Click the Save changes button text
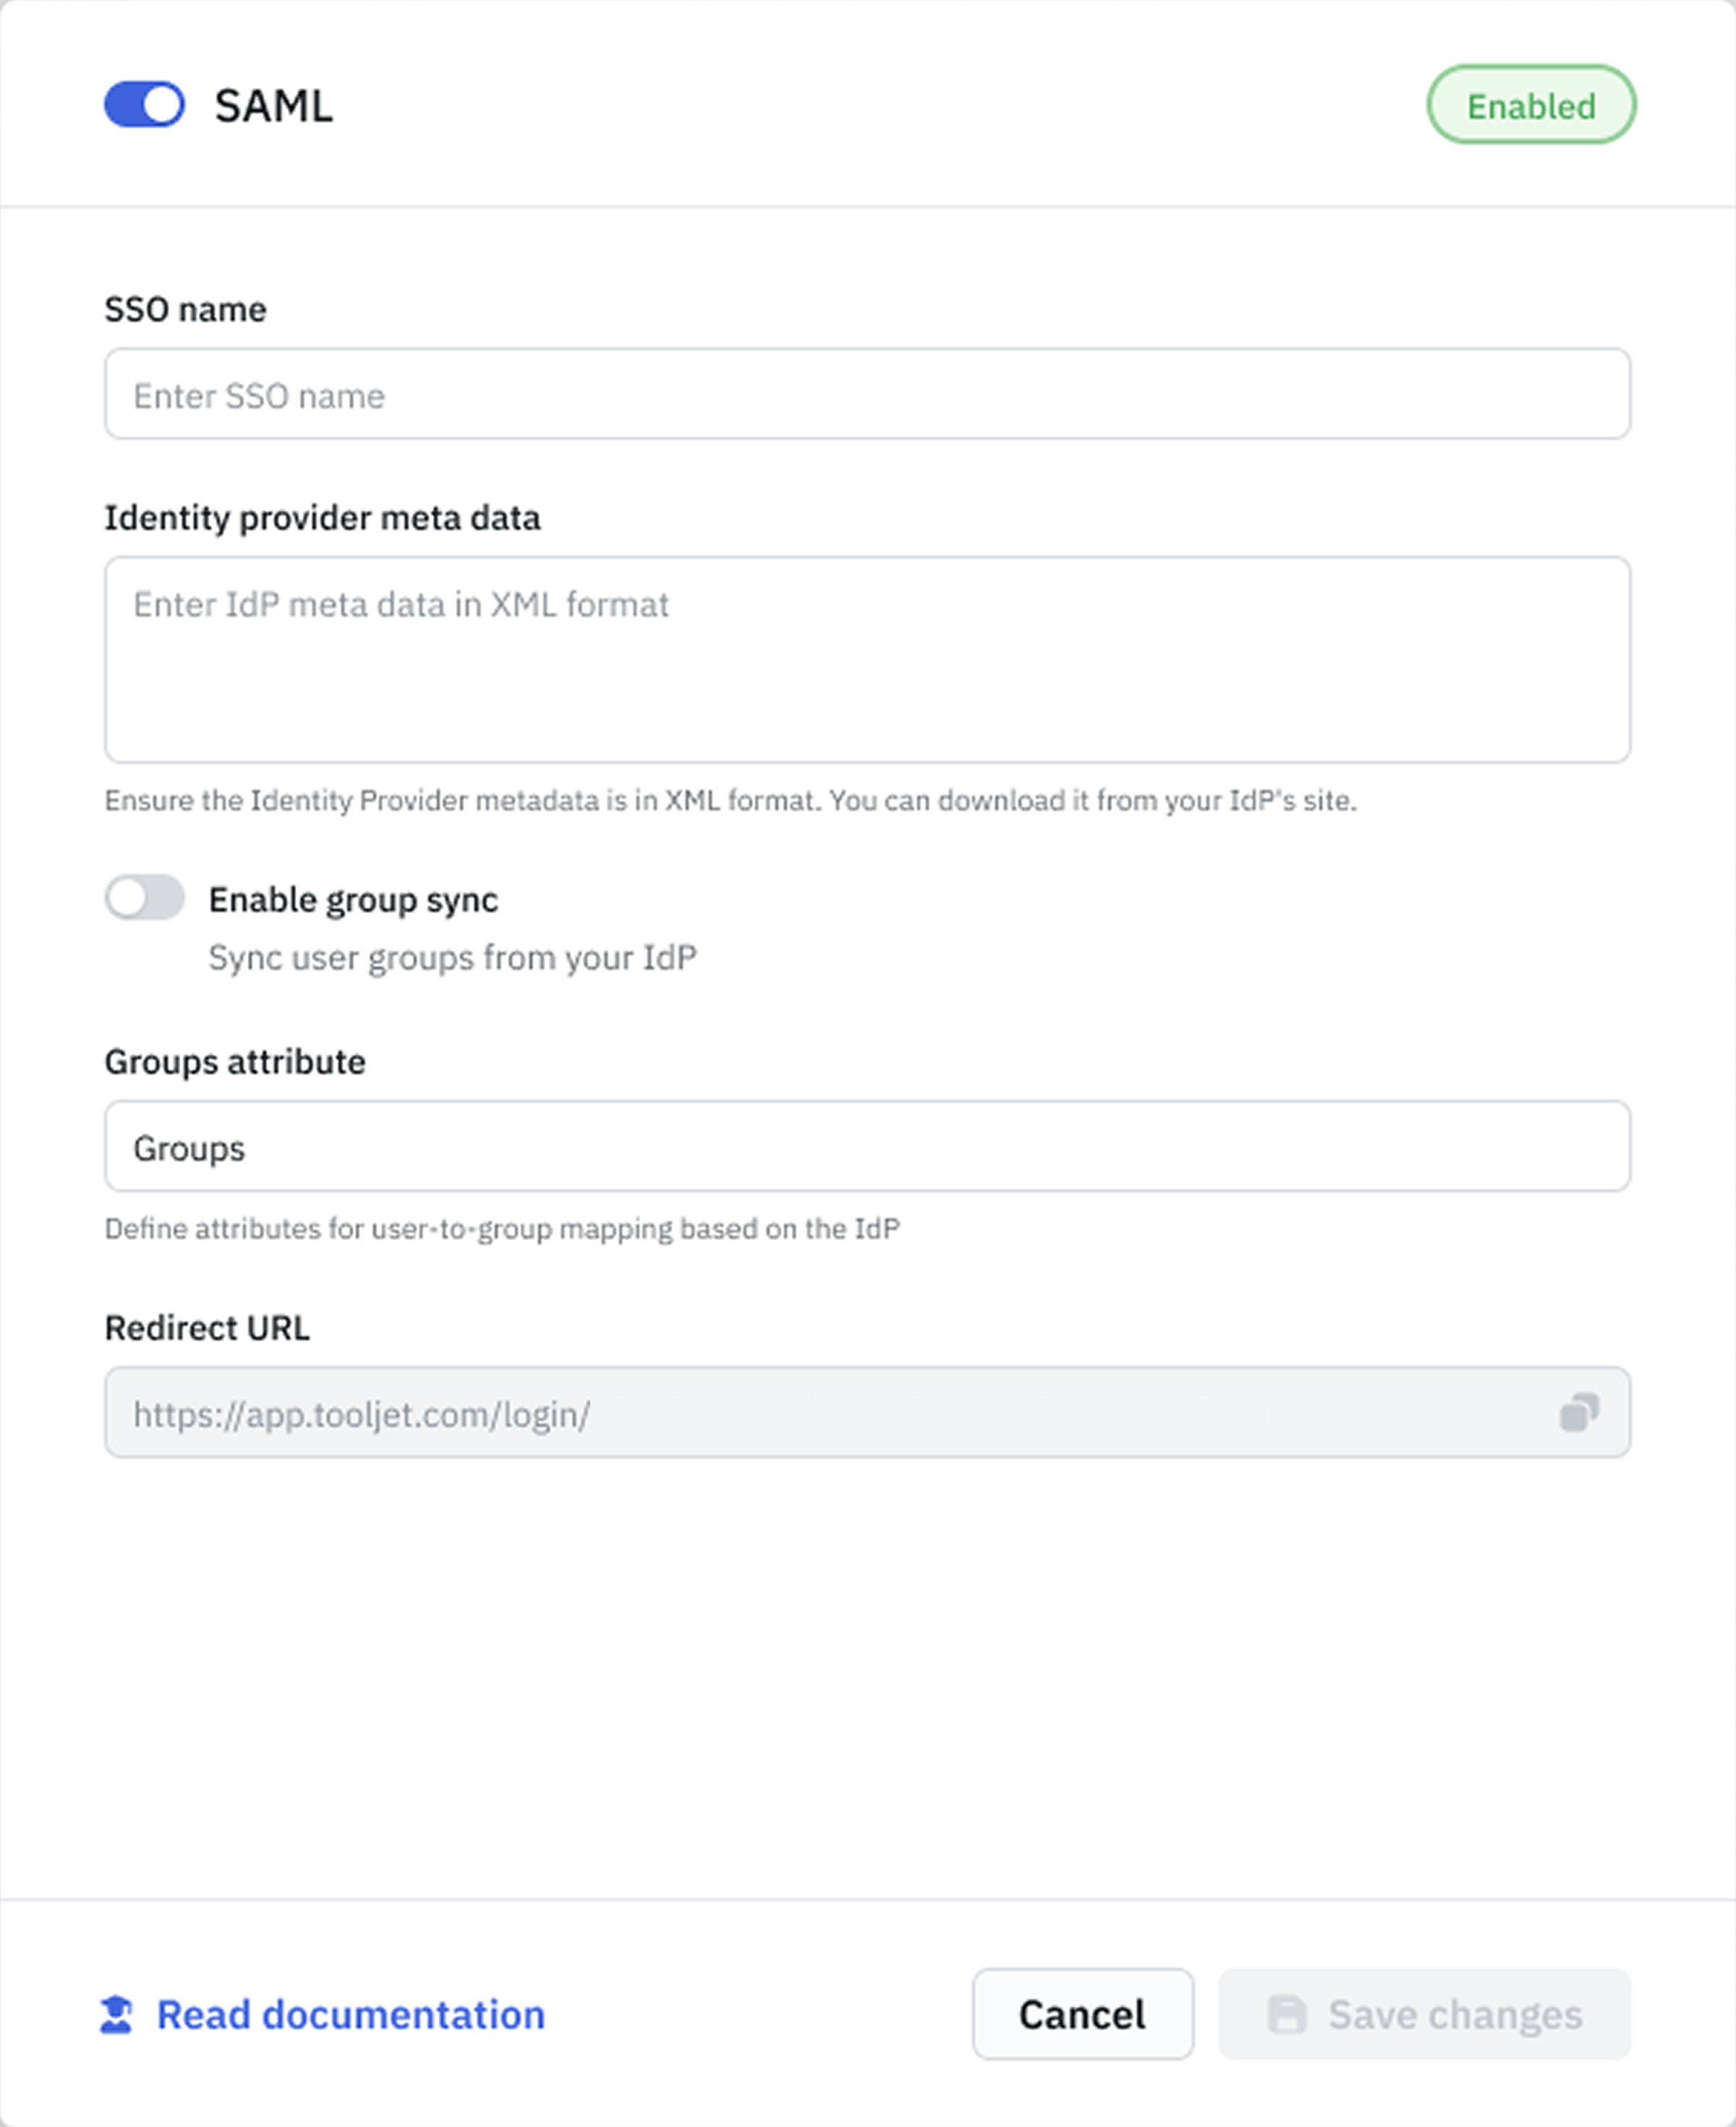This screenshot has height=2127, width=1736. (x=1455, y=2014)
